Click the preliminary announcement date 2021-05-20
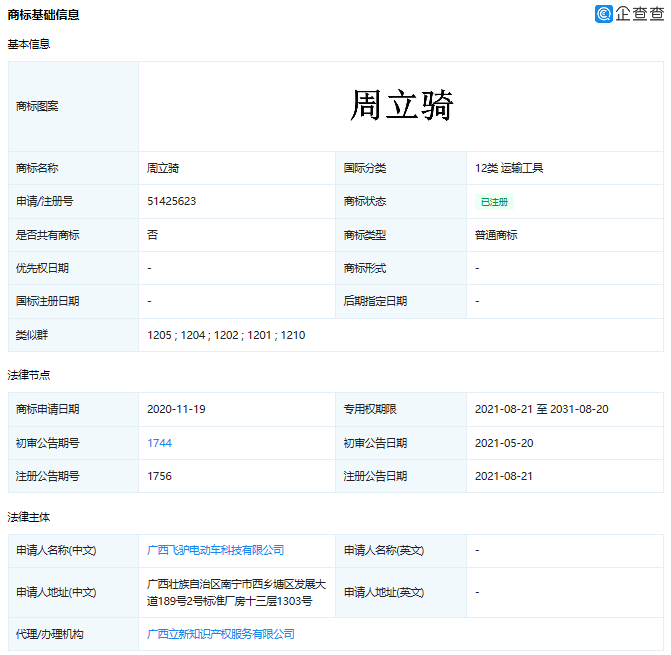Image resolution: width=671 pixels, height=655 pixels. pos(504,443)
